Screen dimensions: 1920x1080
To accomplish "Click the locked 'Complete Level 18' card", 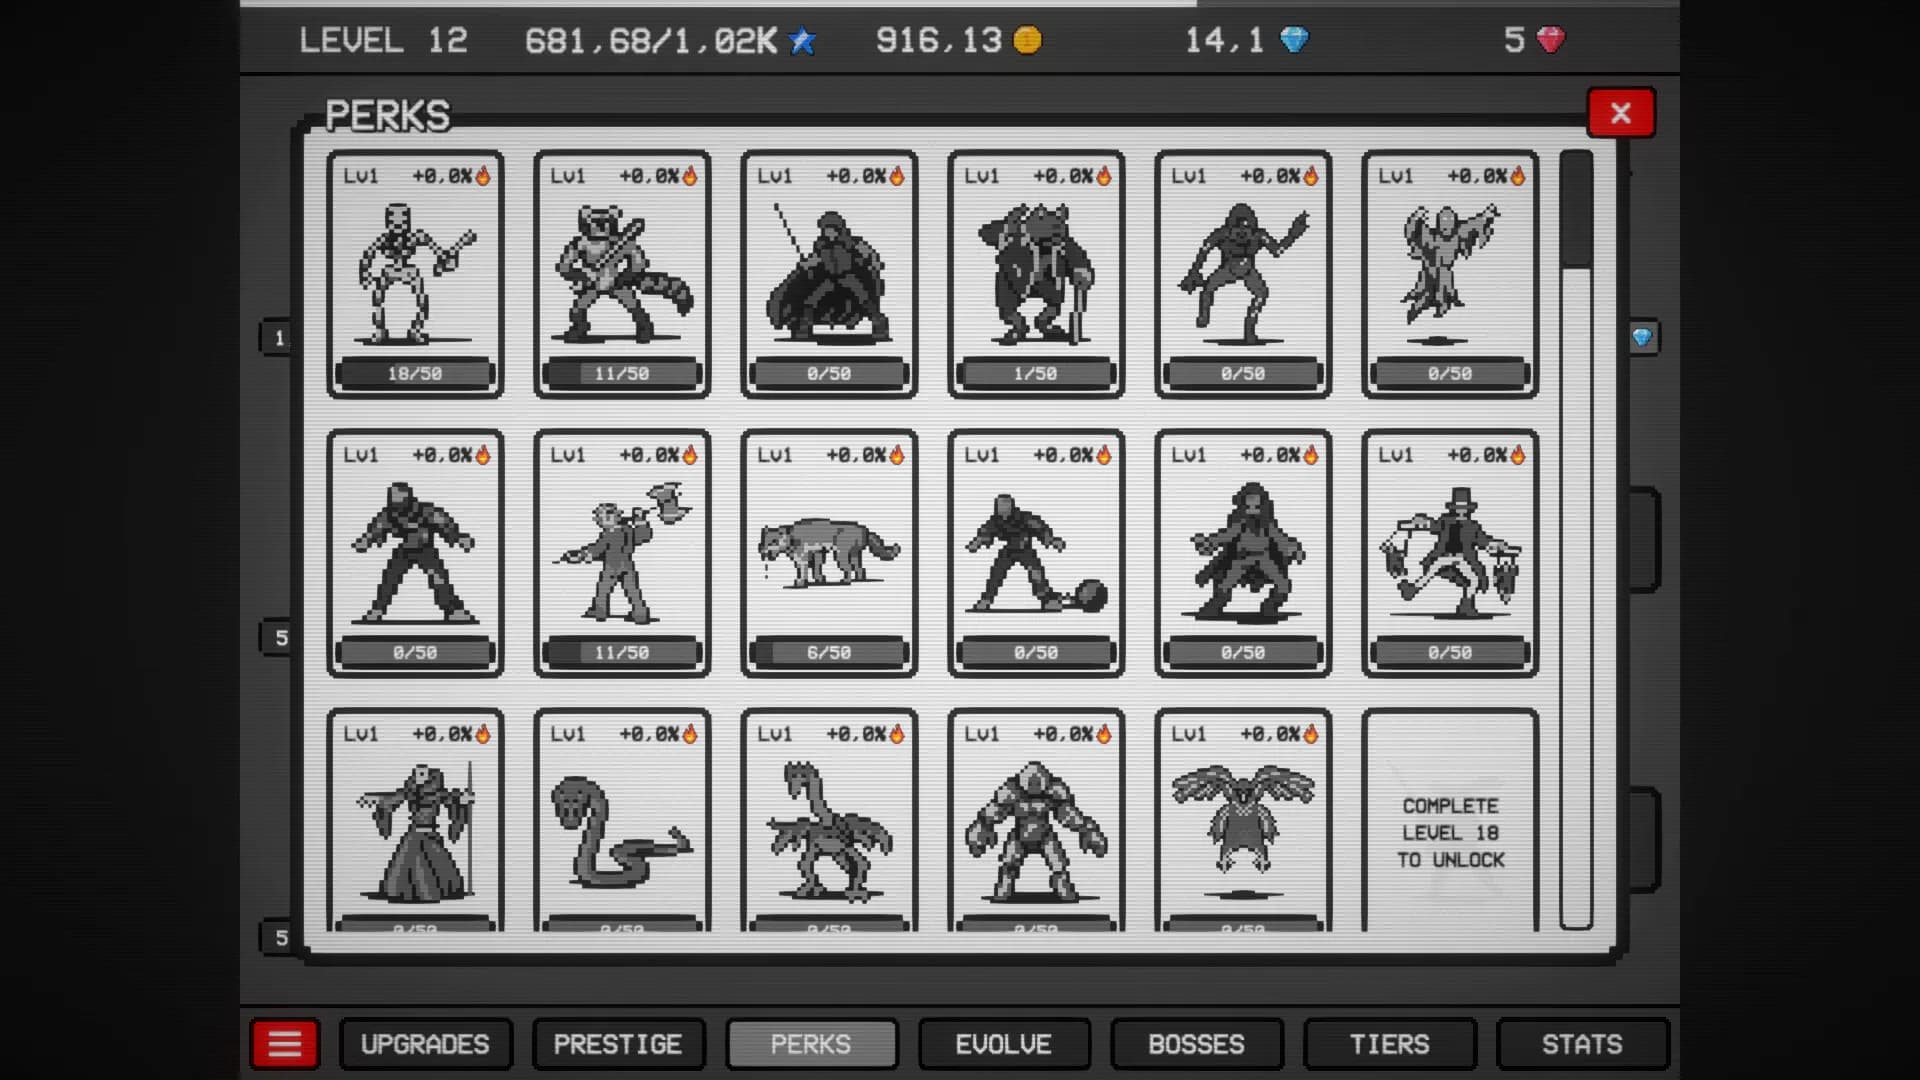I will [x=1450, y=821].
